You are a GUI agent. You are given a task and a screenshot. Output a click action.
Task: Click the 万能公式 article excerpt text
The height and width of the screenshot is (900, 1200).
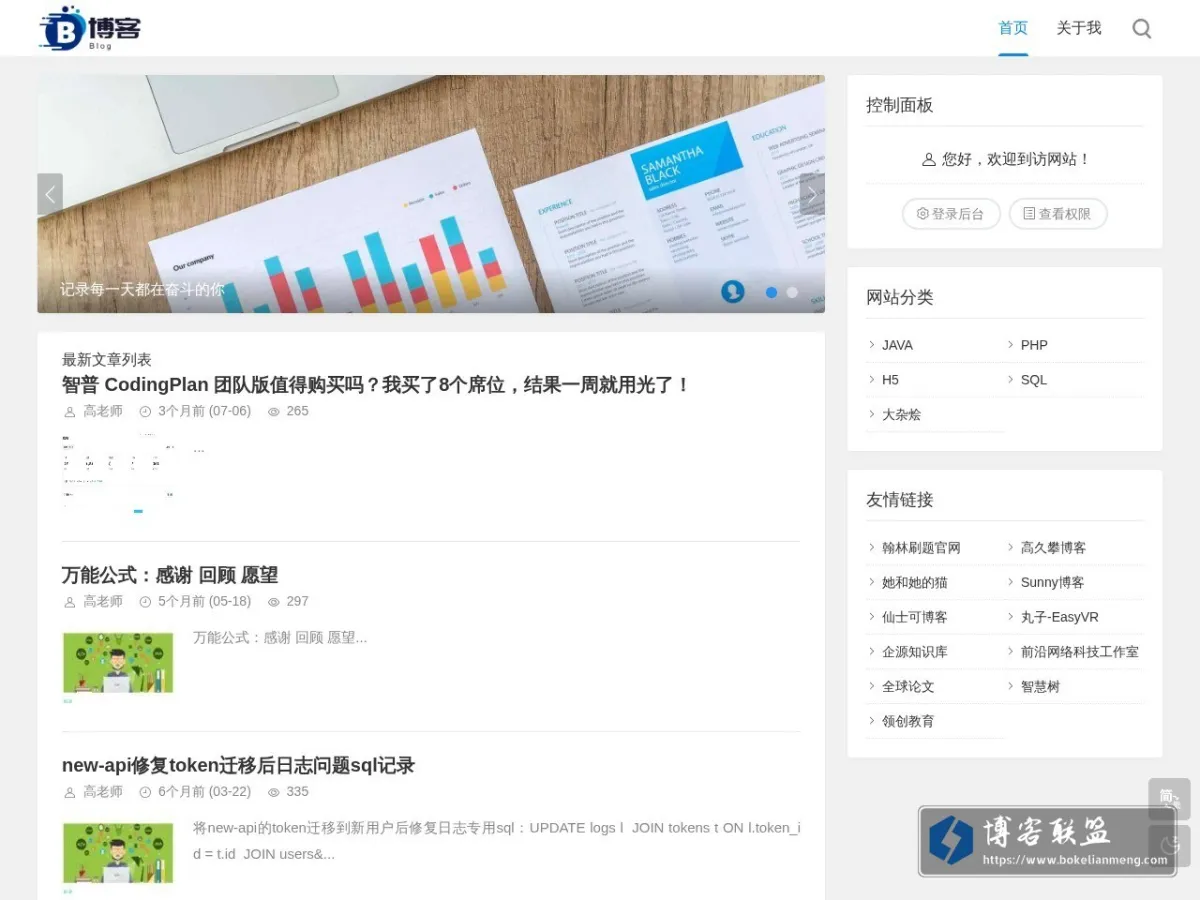coord(280,637)
